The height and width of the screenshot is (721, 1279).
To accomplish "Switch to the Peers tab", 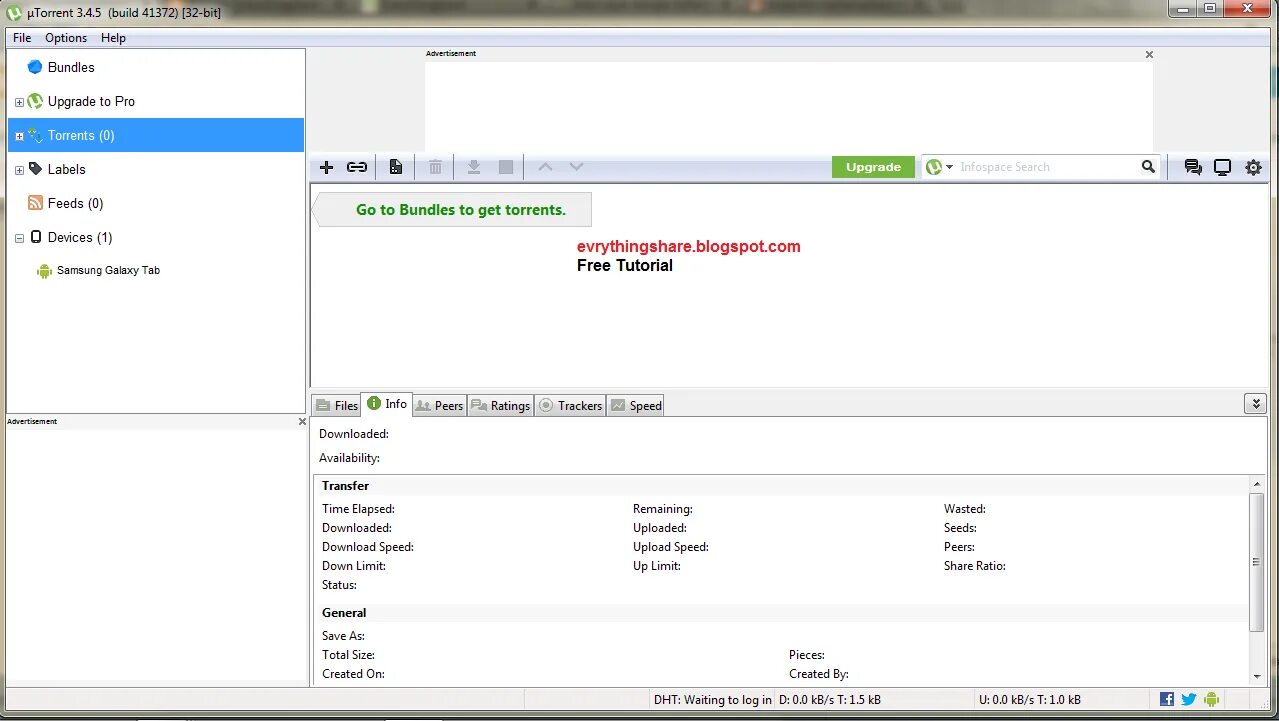I will [x=439, y=405].
